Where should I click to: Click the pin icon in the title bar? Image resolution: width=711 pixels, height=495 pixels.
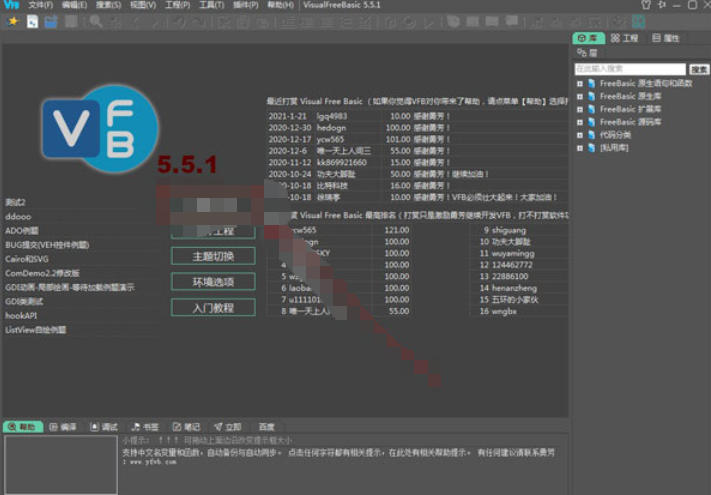[662, 5]
